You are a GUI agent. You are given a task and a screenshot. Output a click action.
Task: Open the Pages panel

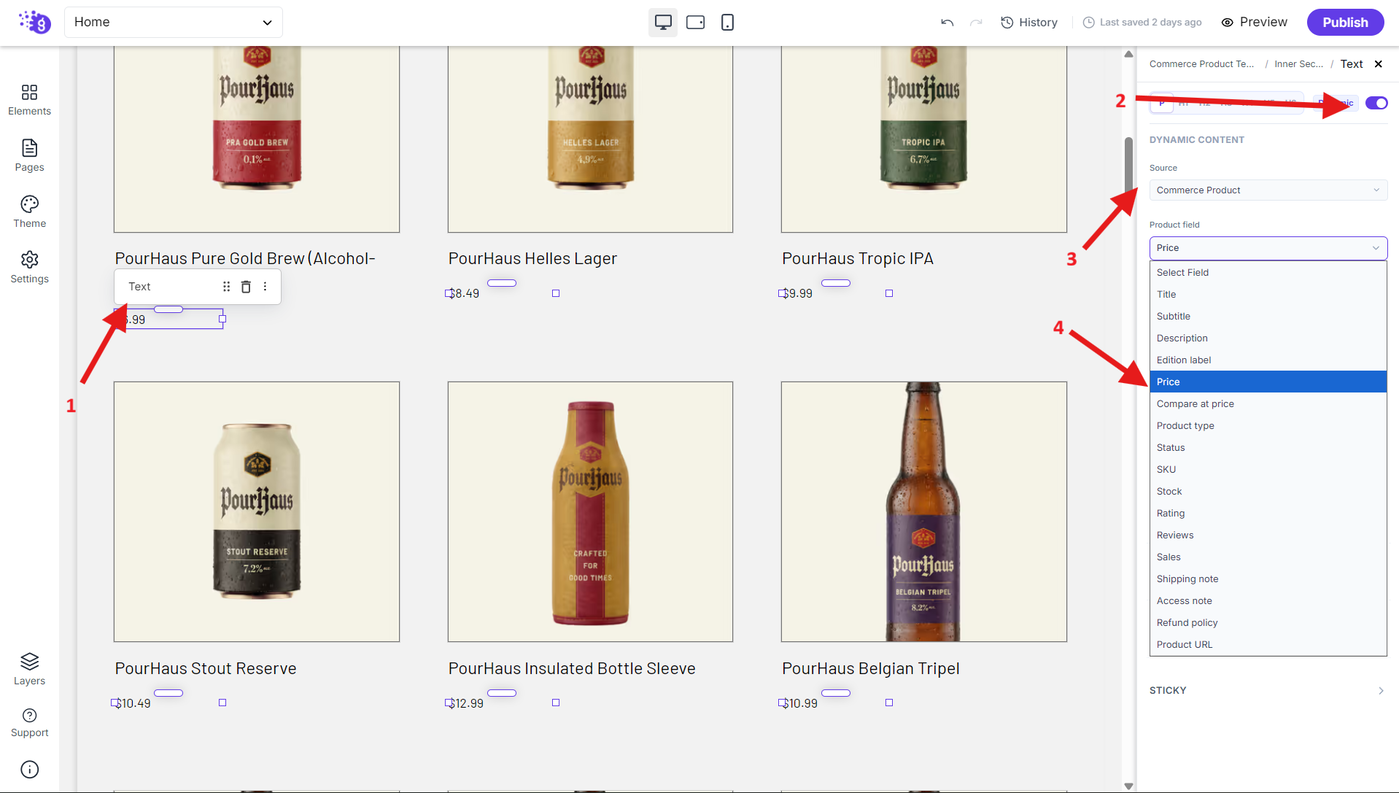click(29, 156)
